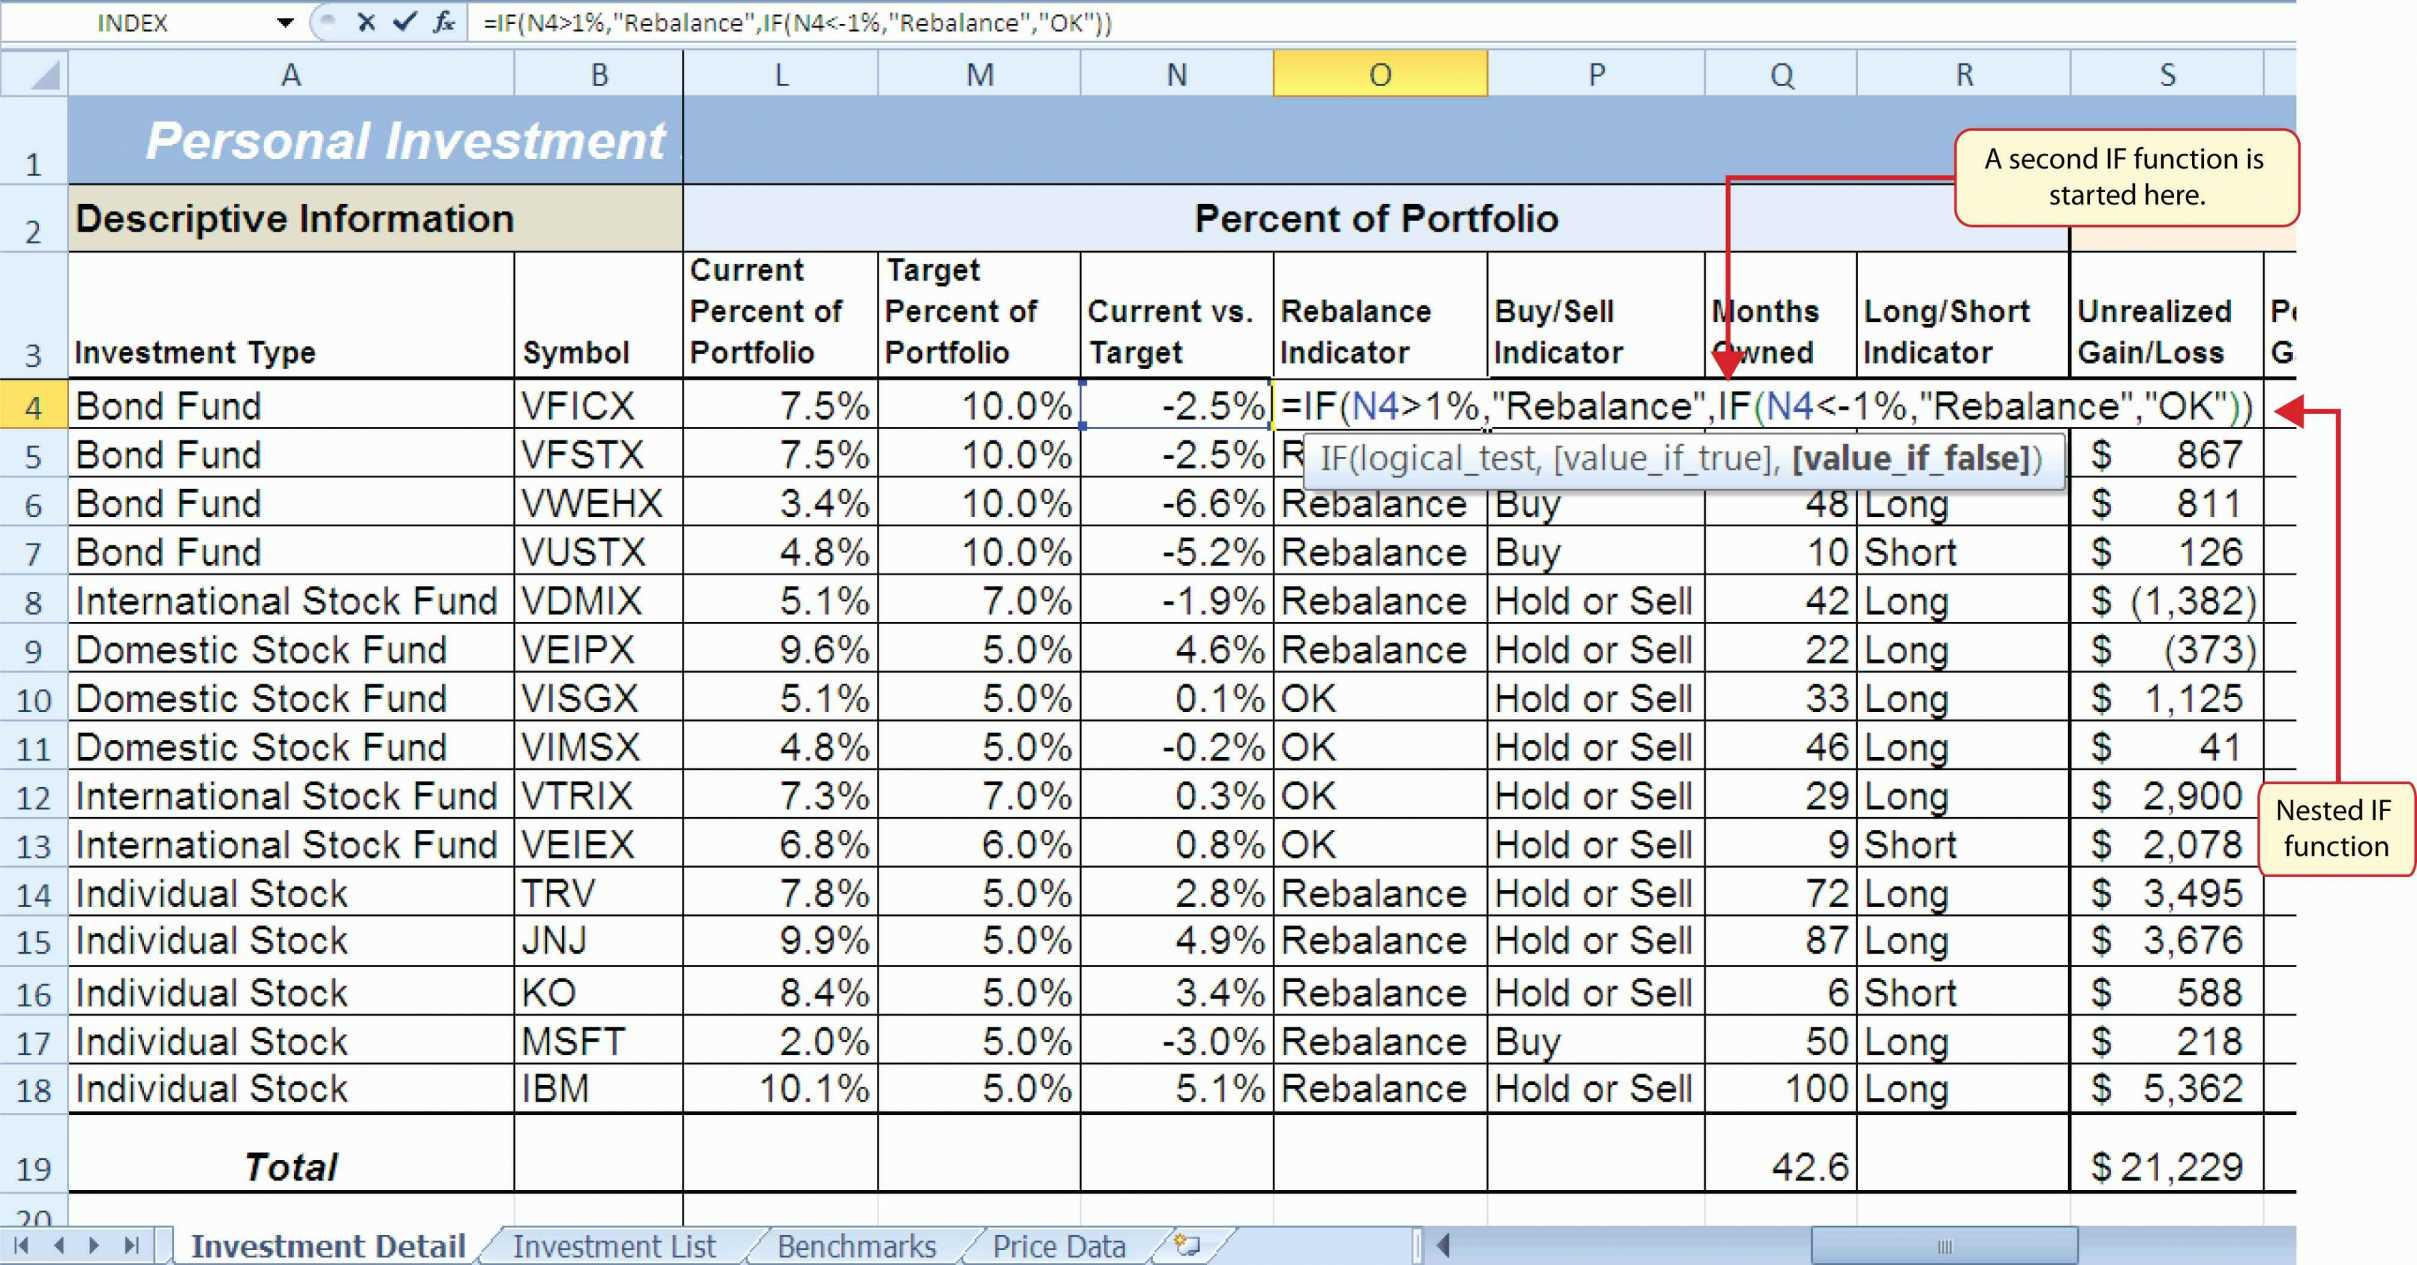Screen dimensions: 2417x1265
Task: Toggle visibility of row 19 Total row
Action: point(32,1163)
